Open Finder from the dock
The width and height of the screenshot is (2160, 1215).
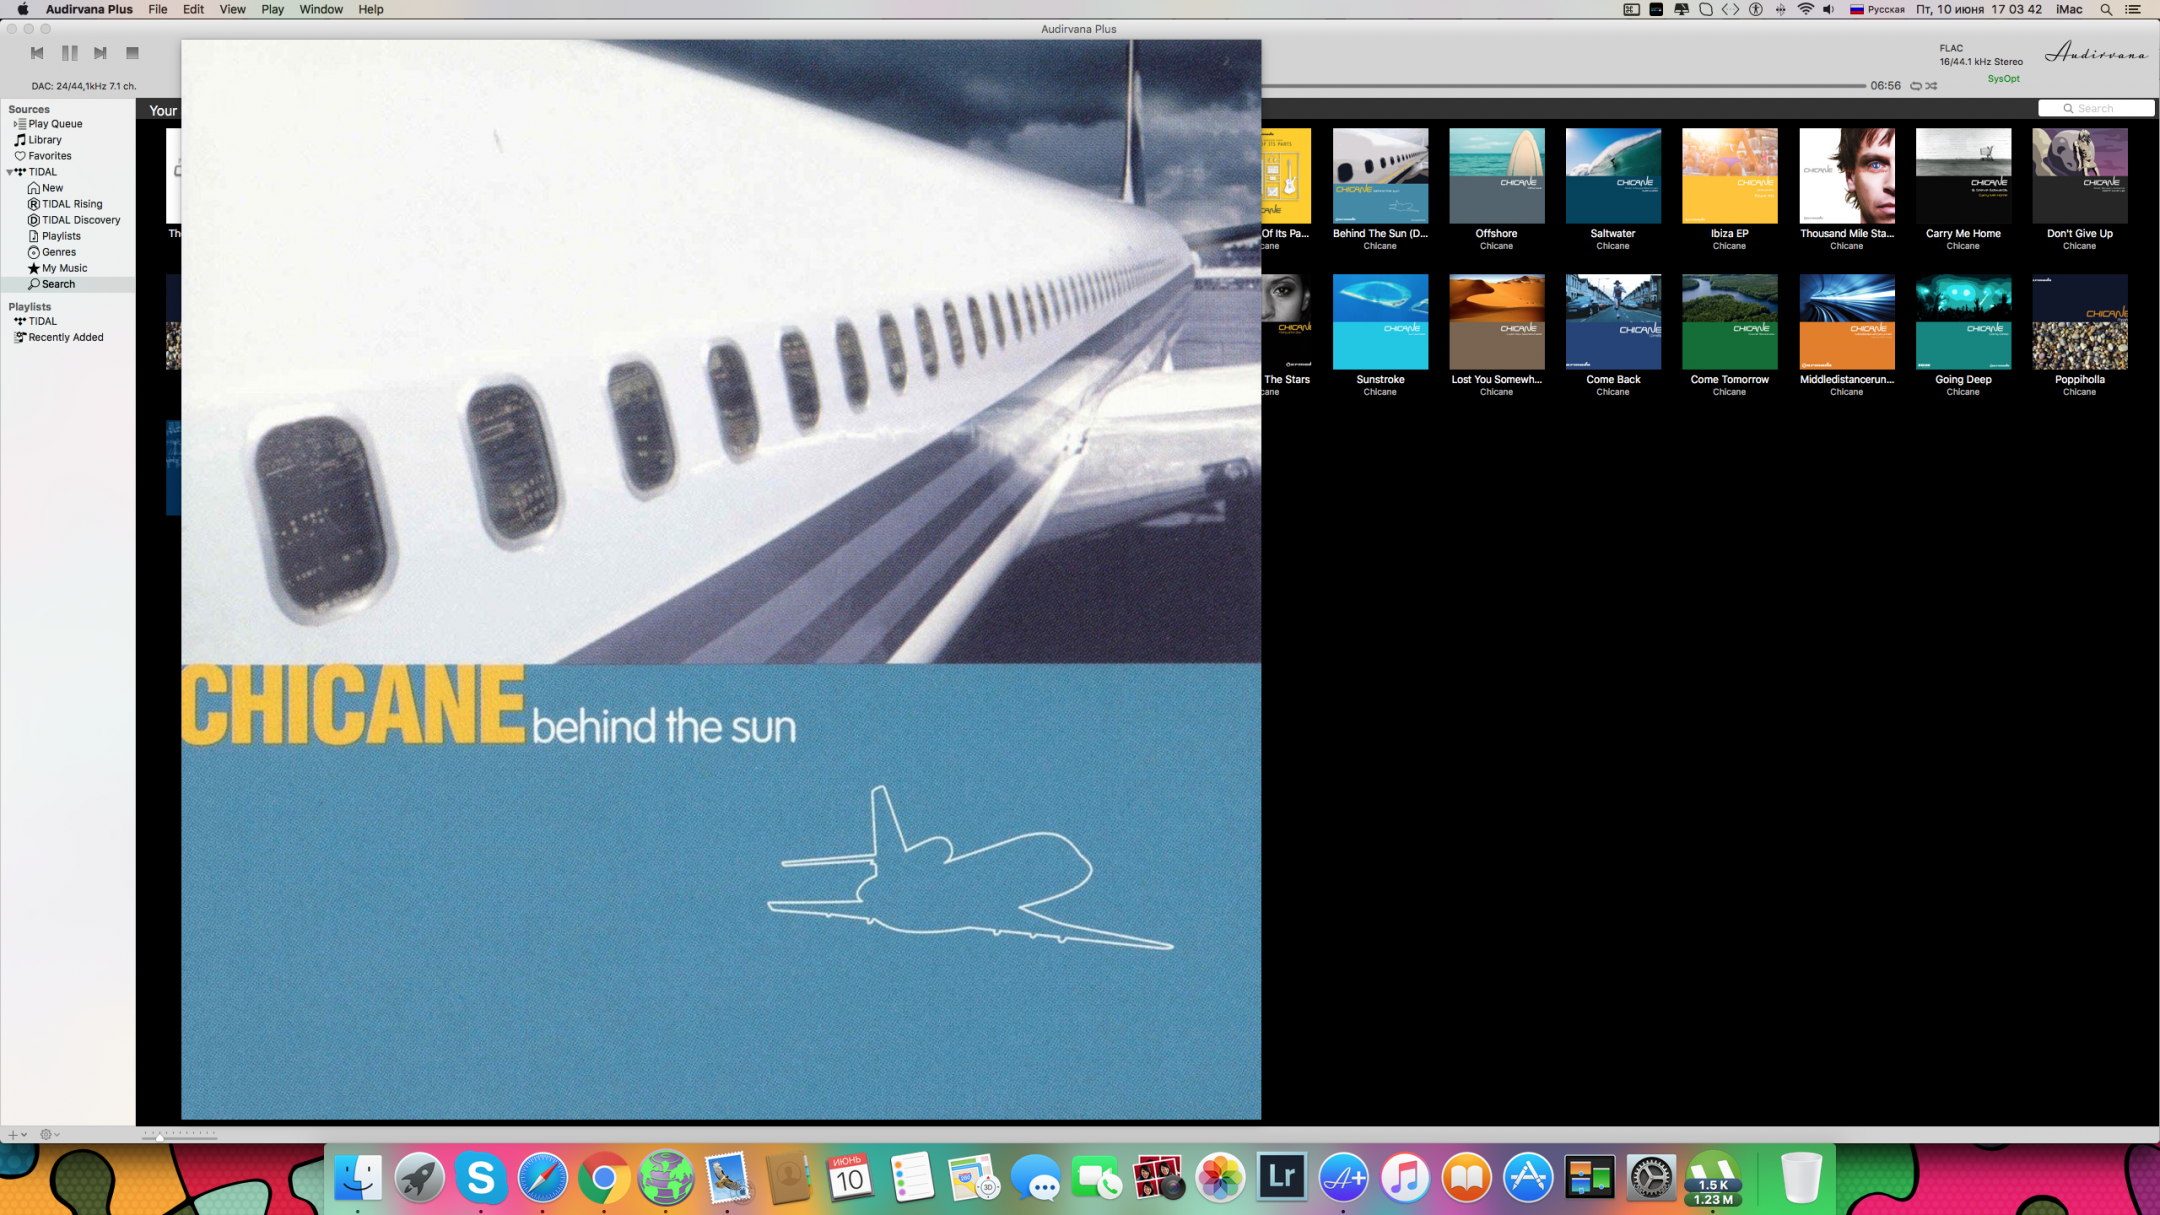pos(357,1178)
